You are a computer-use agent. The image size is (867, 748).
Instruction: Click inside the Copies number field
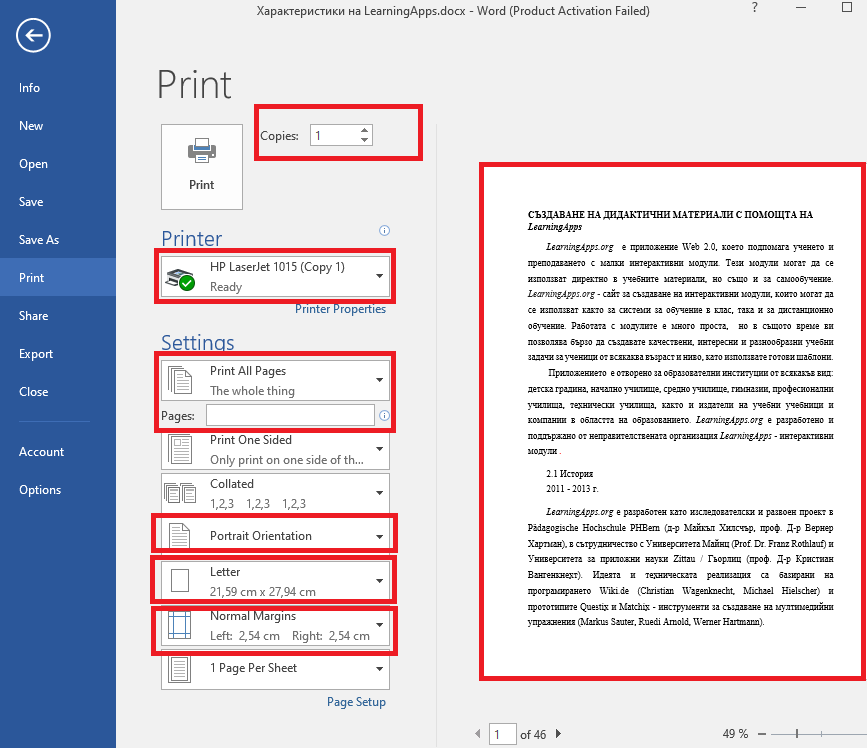334,135
